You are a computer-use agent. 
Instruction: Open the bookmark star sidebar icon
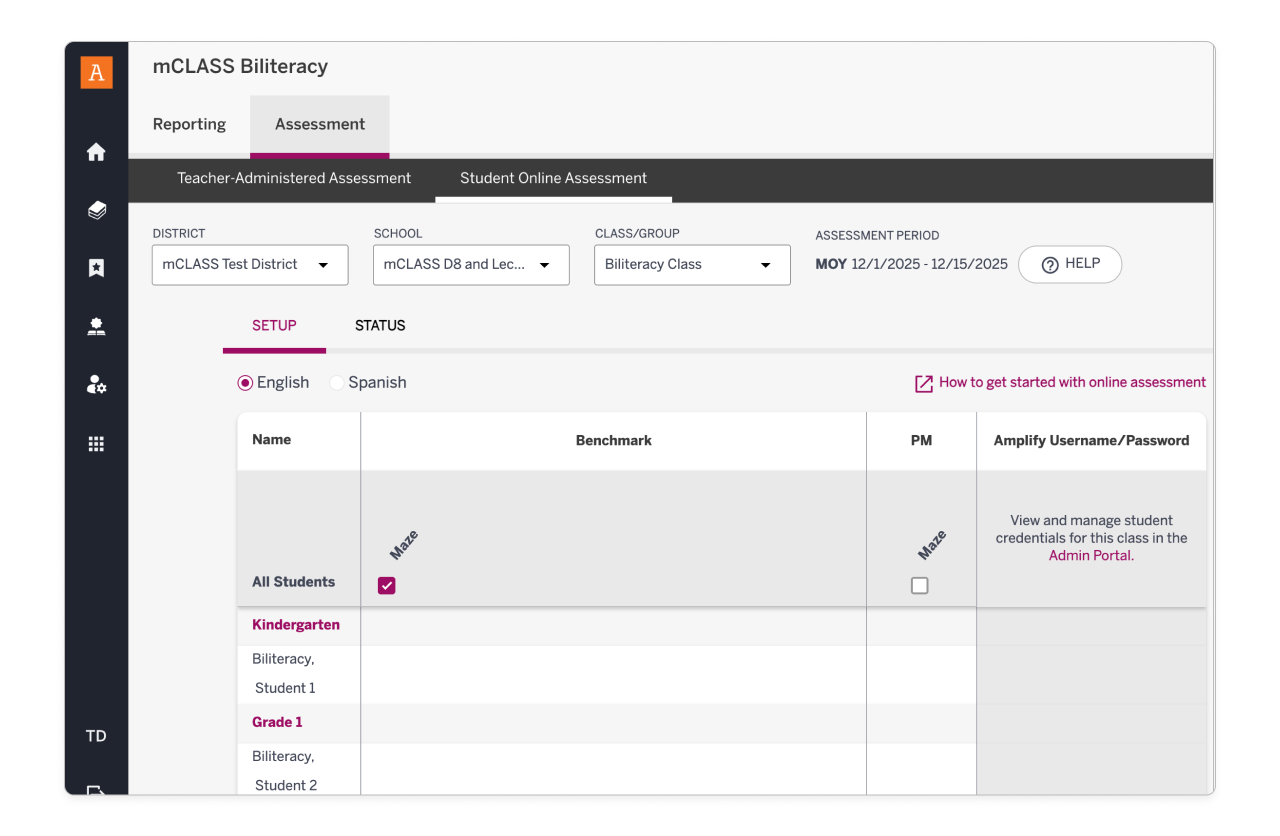[x=96, y=268]
